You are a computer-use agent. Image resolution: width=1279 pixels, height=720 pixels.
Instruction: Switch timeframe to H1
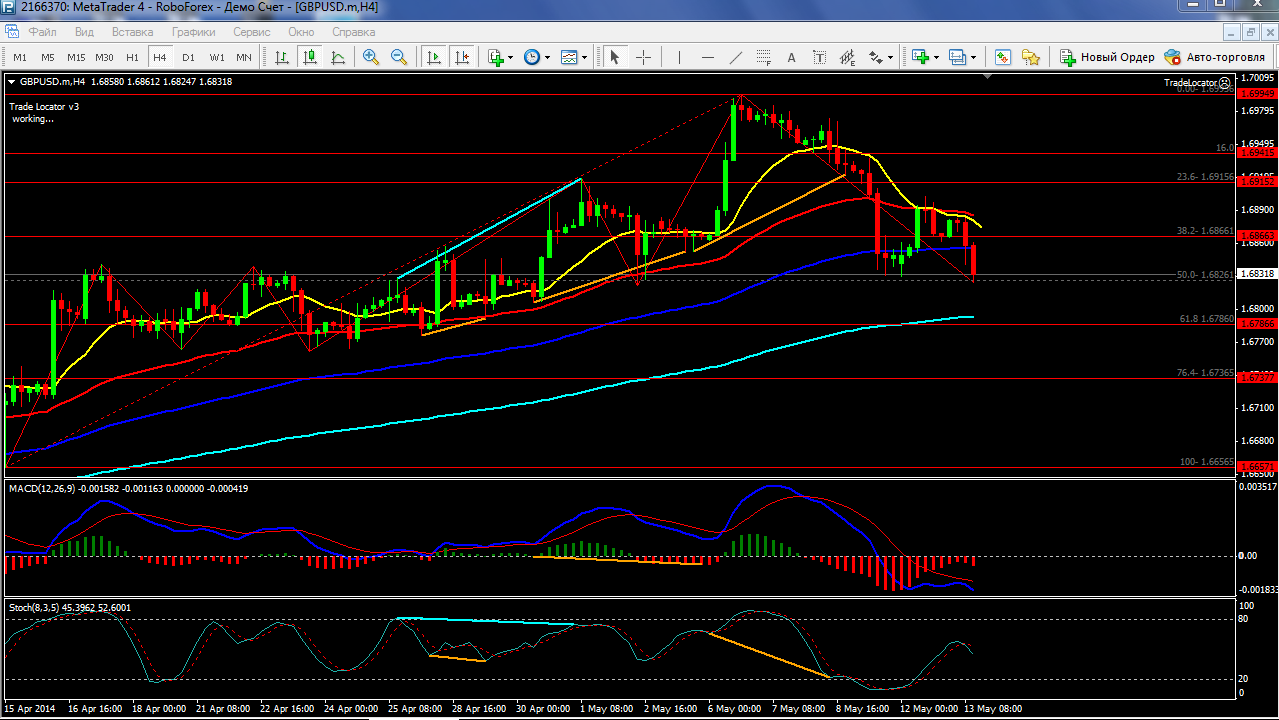pyautogui.click(x=132, y=57)
